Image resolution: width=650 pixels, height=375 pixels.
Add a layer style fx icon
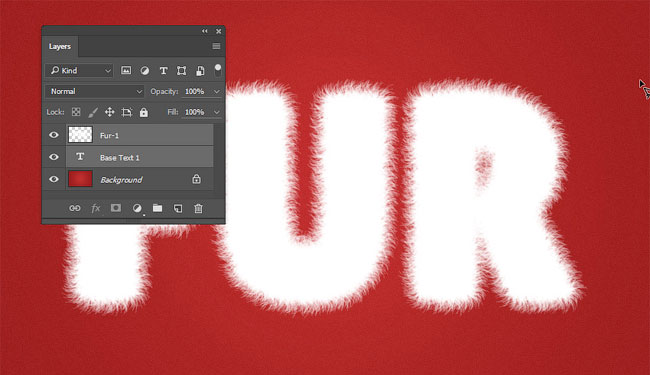click(96, 208)
